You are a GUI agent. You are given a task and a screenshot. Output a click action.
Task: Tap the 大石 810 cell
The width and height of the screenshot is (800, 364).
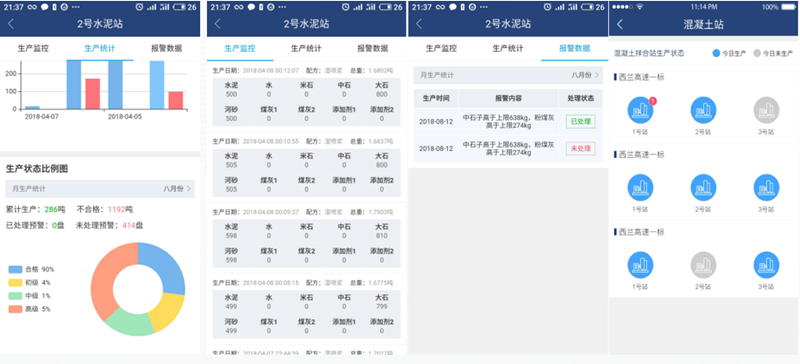tap(381, 231)
